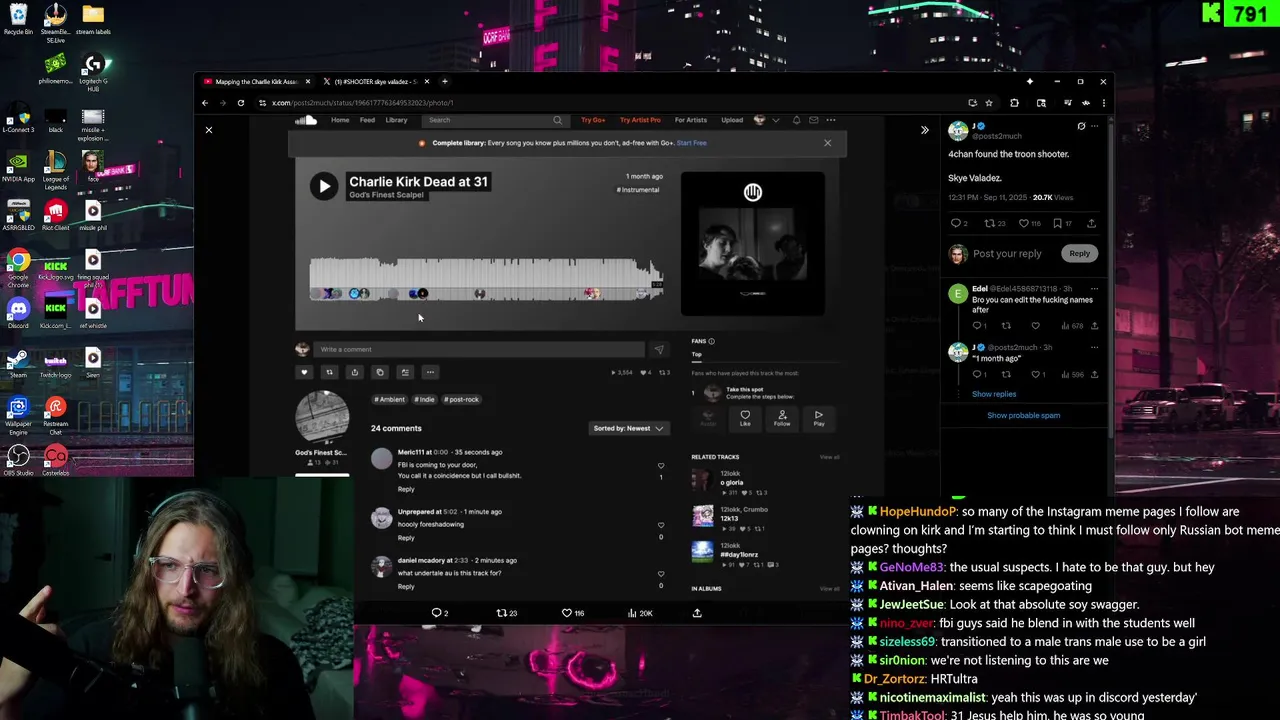1280x720 pixels.
Task: Copy the track link icon
Action: click(379, 372)
